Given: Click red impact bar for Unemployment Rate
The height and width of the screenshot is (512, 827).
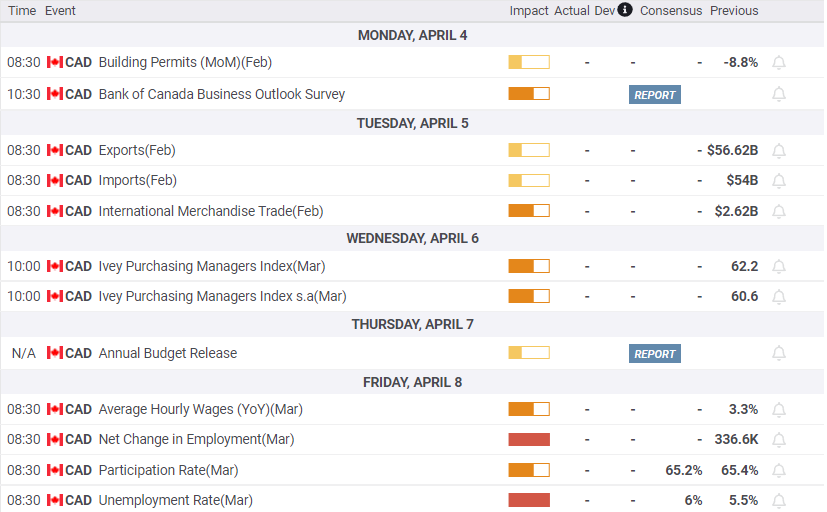Looking at the screenshot, I should [529, 500].
